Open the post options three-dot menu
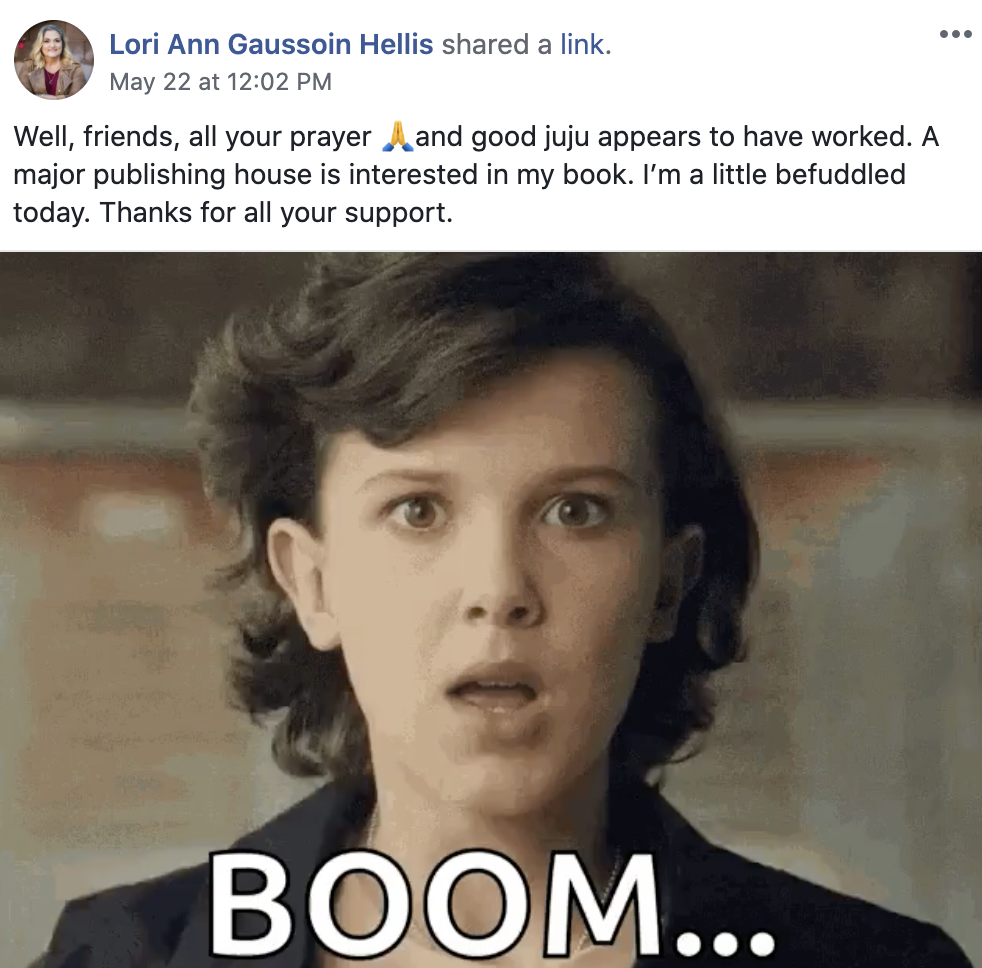Viewport: 982px width, 968px height. point(956,34)
